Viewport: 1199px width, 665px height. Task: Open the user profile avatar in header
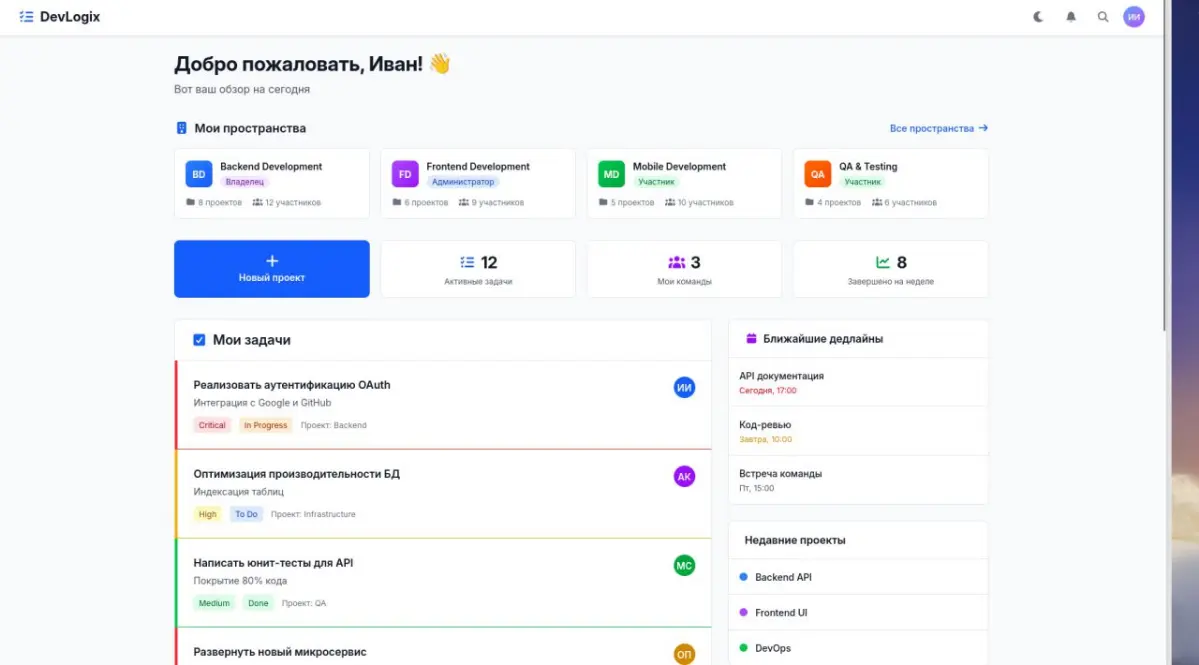[1134, 16]
